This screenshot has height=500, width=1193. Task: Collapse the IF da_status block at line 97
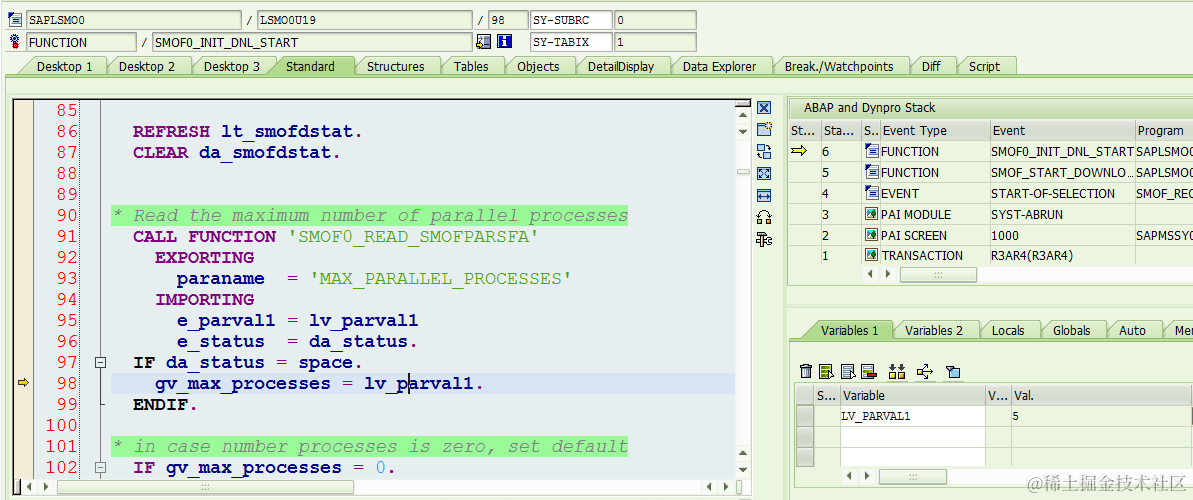[x=99, y=362]
